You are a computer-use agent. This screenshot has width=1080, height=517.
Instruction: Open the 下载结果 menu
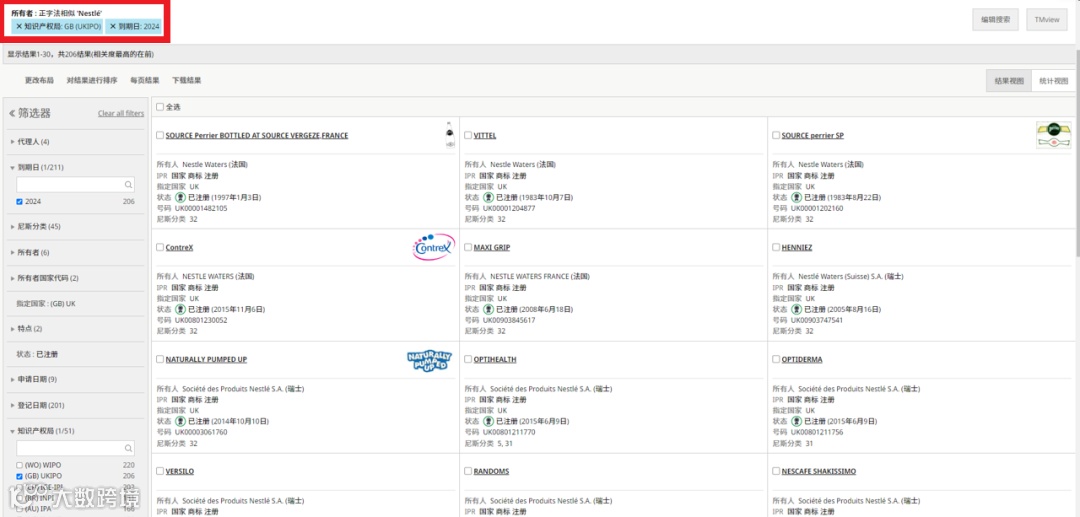click(x=187, y=81)
